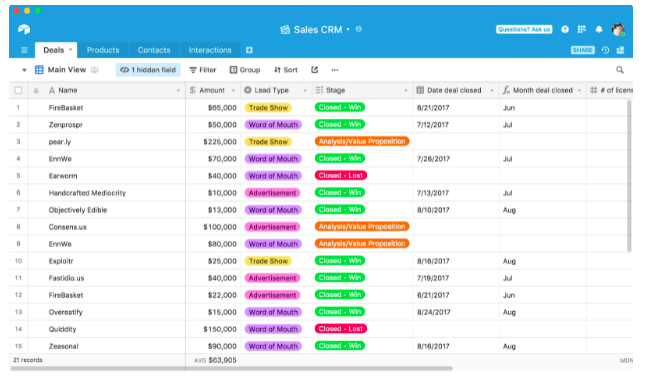
Task: Open the Amount column dropdown arrow
Action: click(x=233, y=90)
